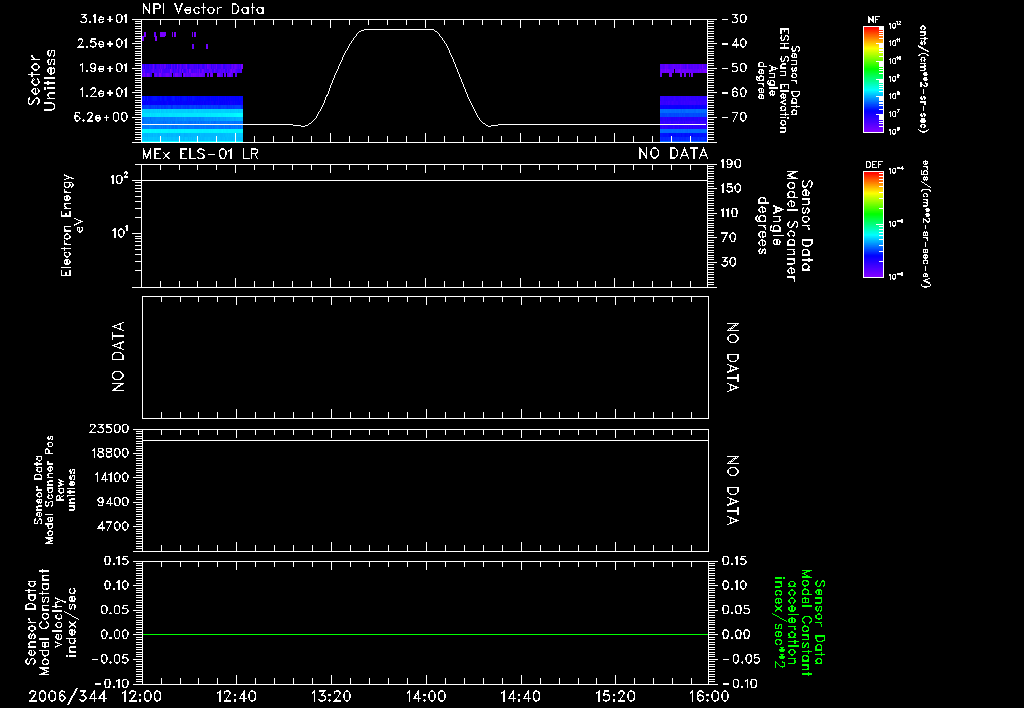Select the "Electron Energy eV" axis label

click(71, 225)
